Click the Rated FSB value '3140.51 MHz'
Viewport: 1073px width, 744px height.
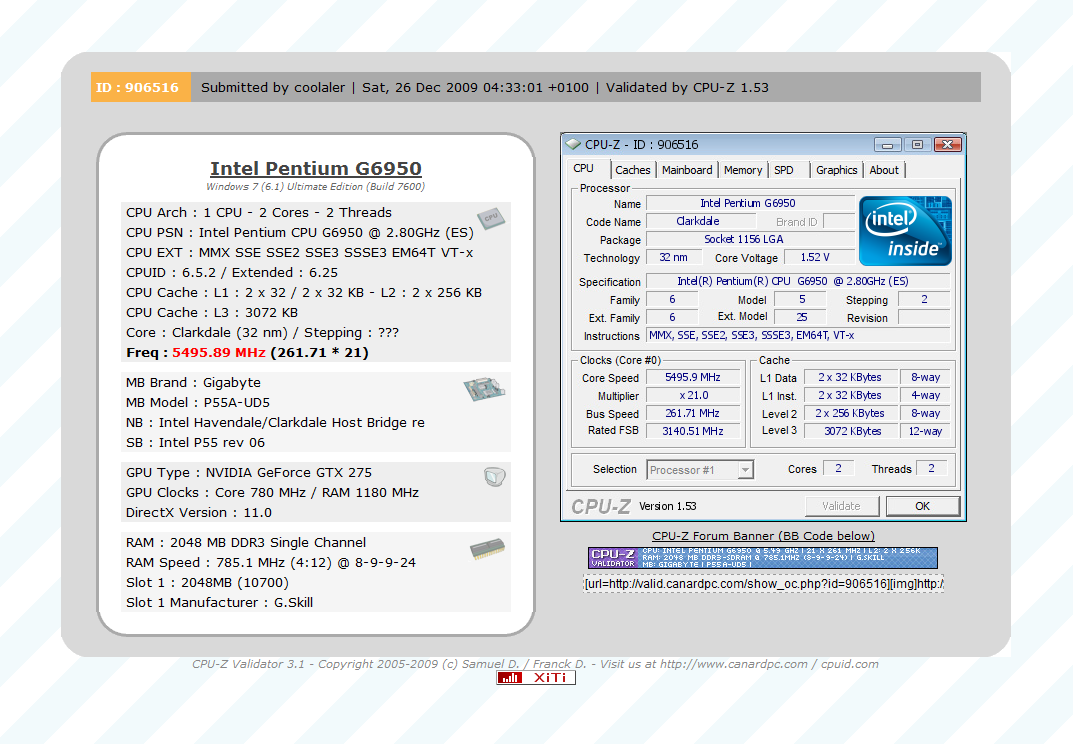(693, 431)
